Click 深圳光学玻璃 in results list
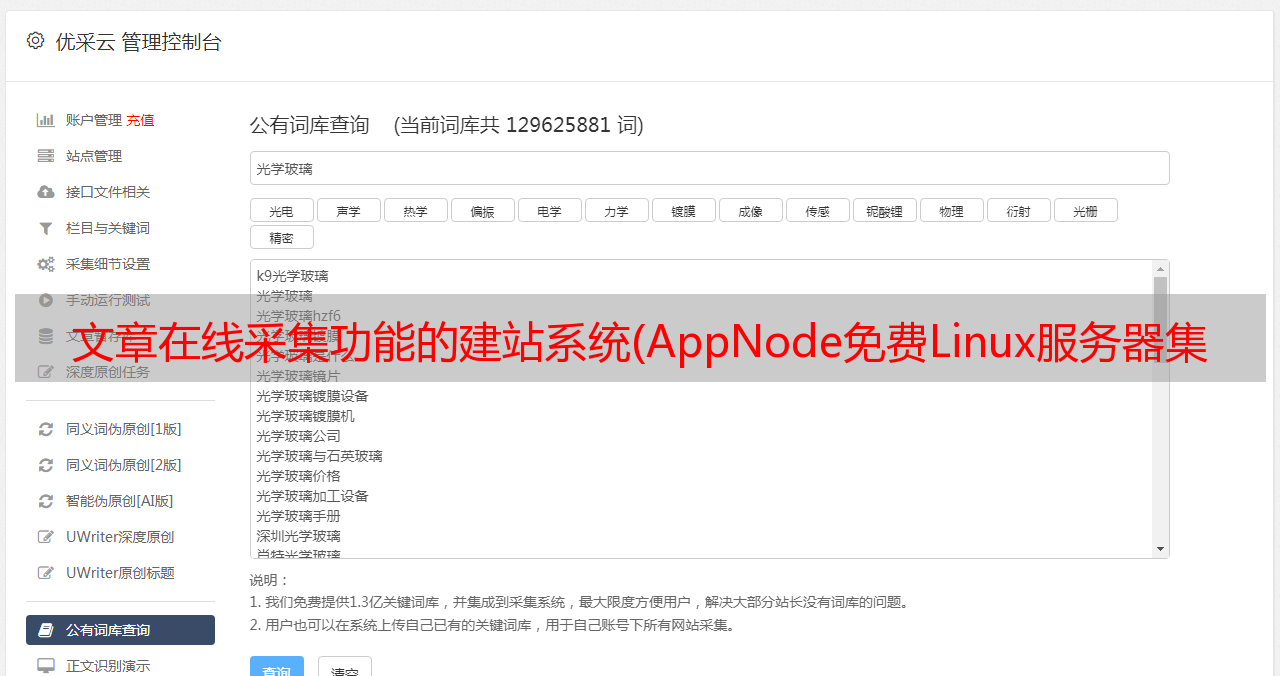1280x676 pixels. (298, 536)
